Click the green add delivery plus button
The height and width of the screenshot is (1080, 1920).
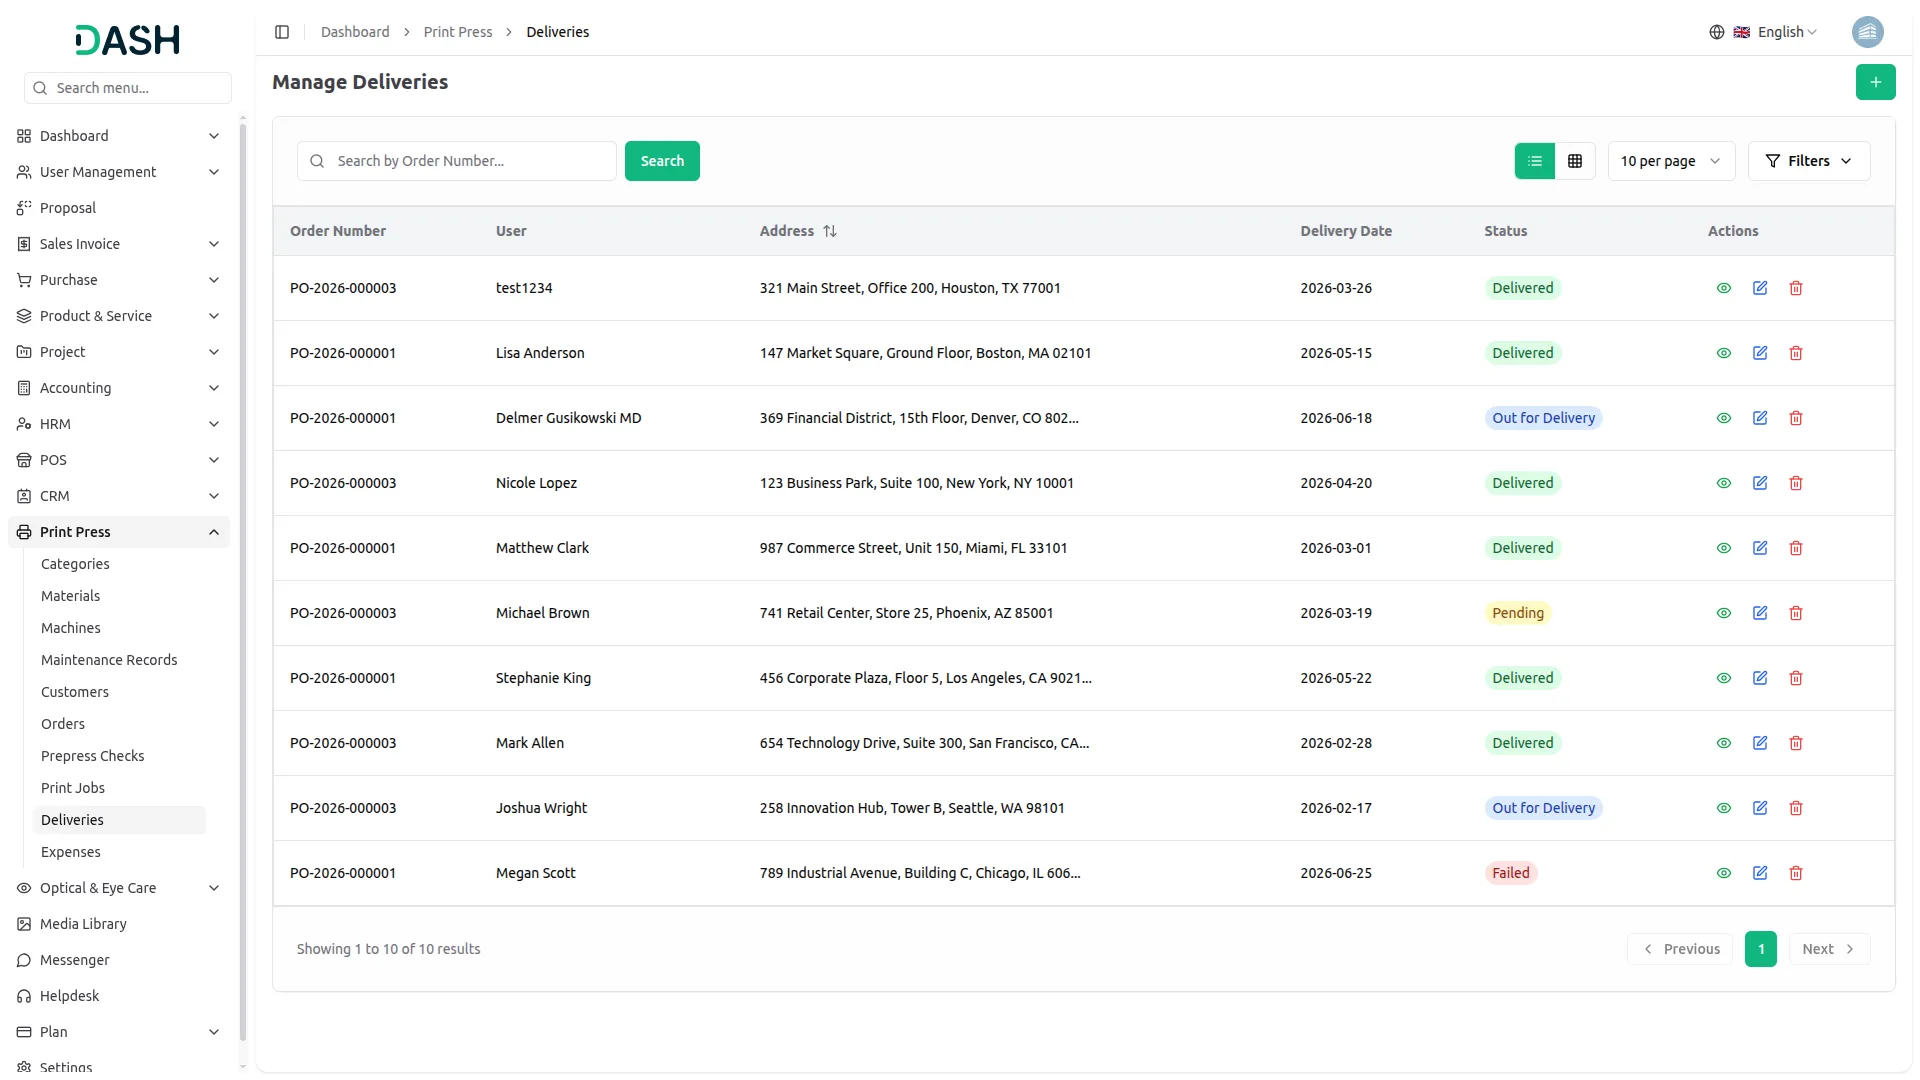1875,82
